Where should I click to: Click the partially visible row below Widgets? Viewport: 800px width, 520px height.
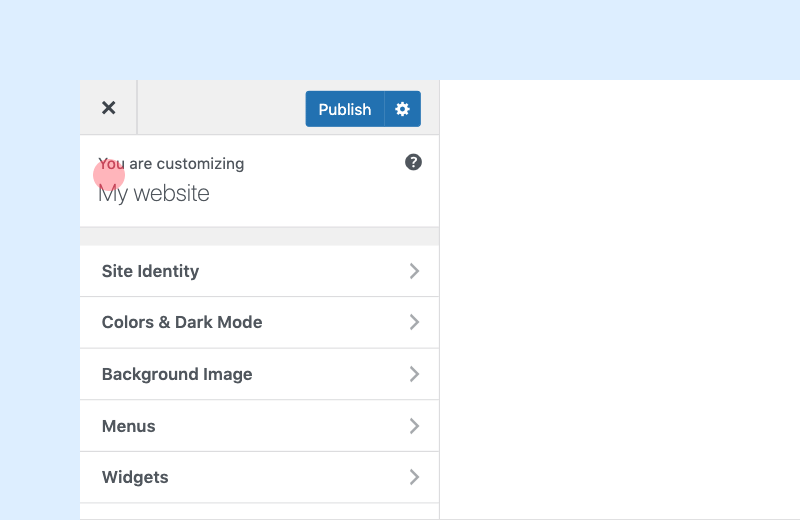tap(260, 512)
